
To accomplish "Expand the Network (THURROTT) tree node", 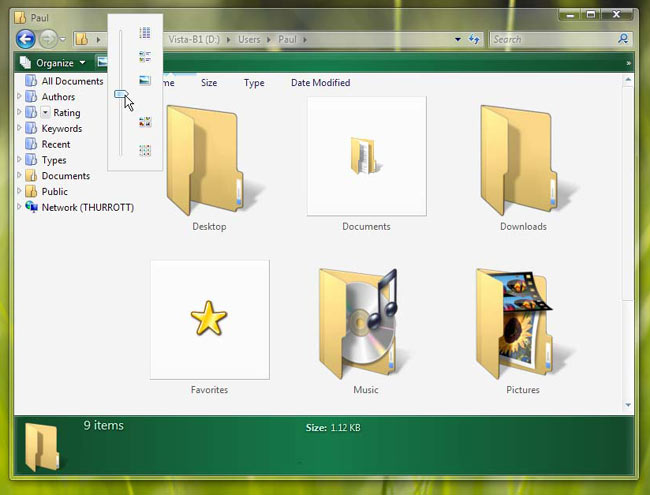I will point(19,208).
